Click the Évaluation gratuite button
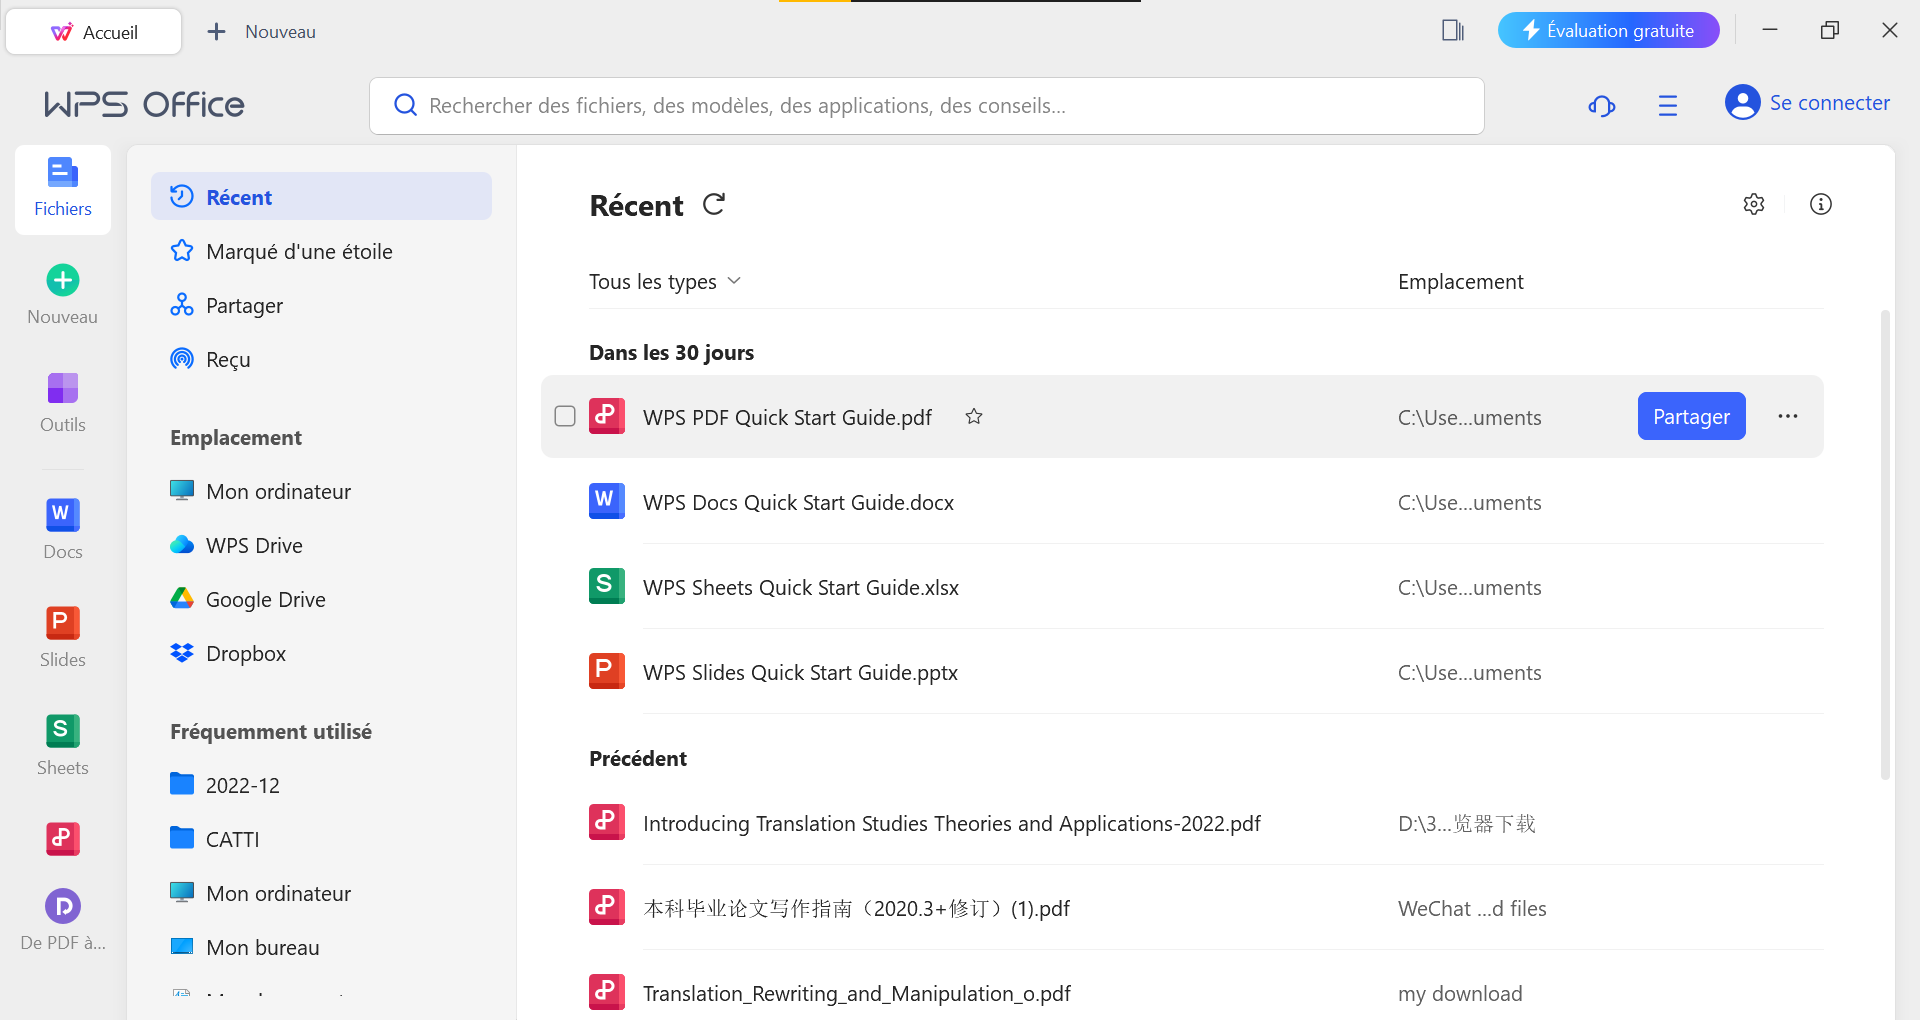The height and width of the screenshot is (1020, 1920). point(1608,30)
